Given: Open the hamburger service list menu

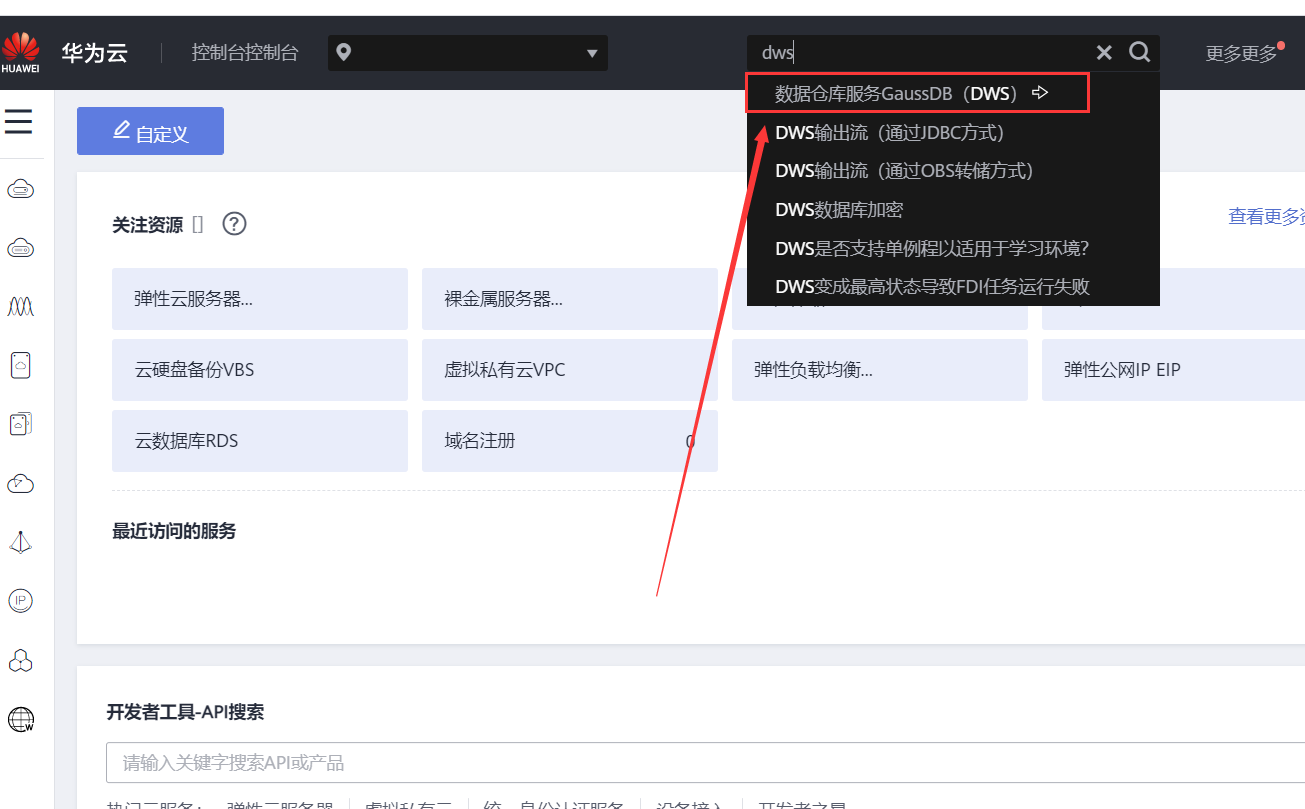Looking at the screenshot, I should 19,122.
